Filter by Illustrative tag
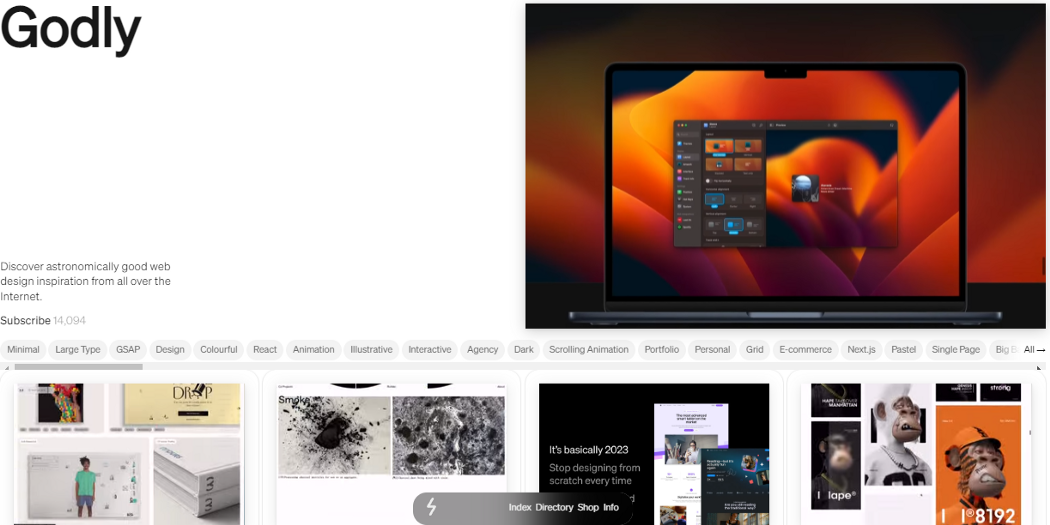 pos(372,350)
